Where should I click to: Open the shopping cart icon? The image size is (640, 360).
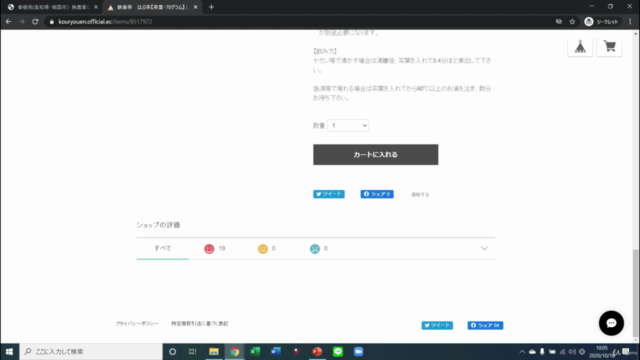(609, 47)
